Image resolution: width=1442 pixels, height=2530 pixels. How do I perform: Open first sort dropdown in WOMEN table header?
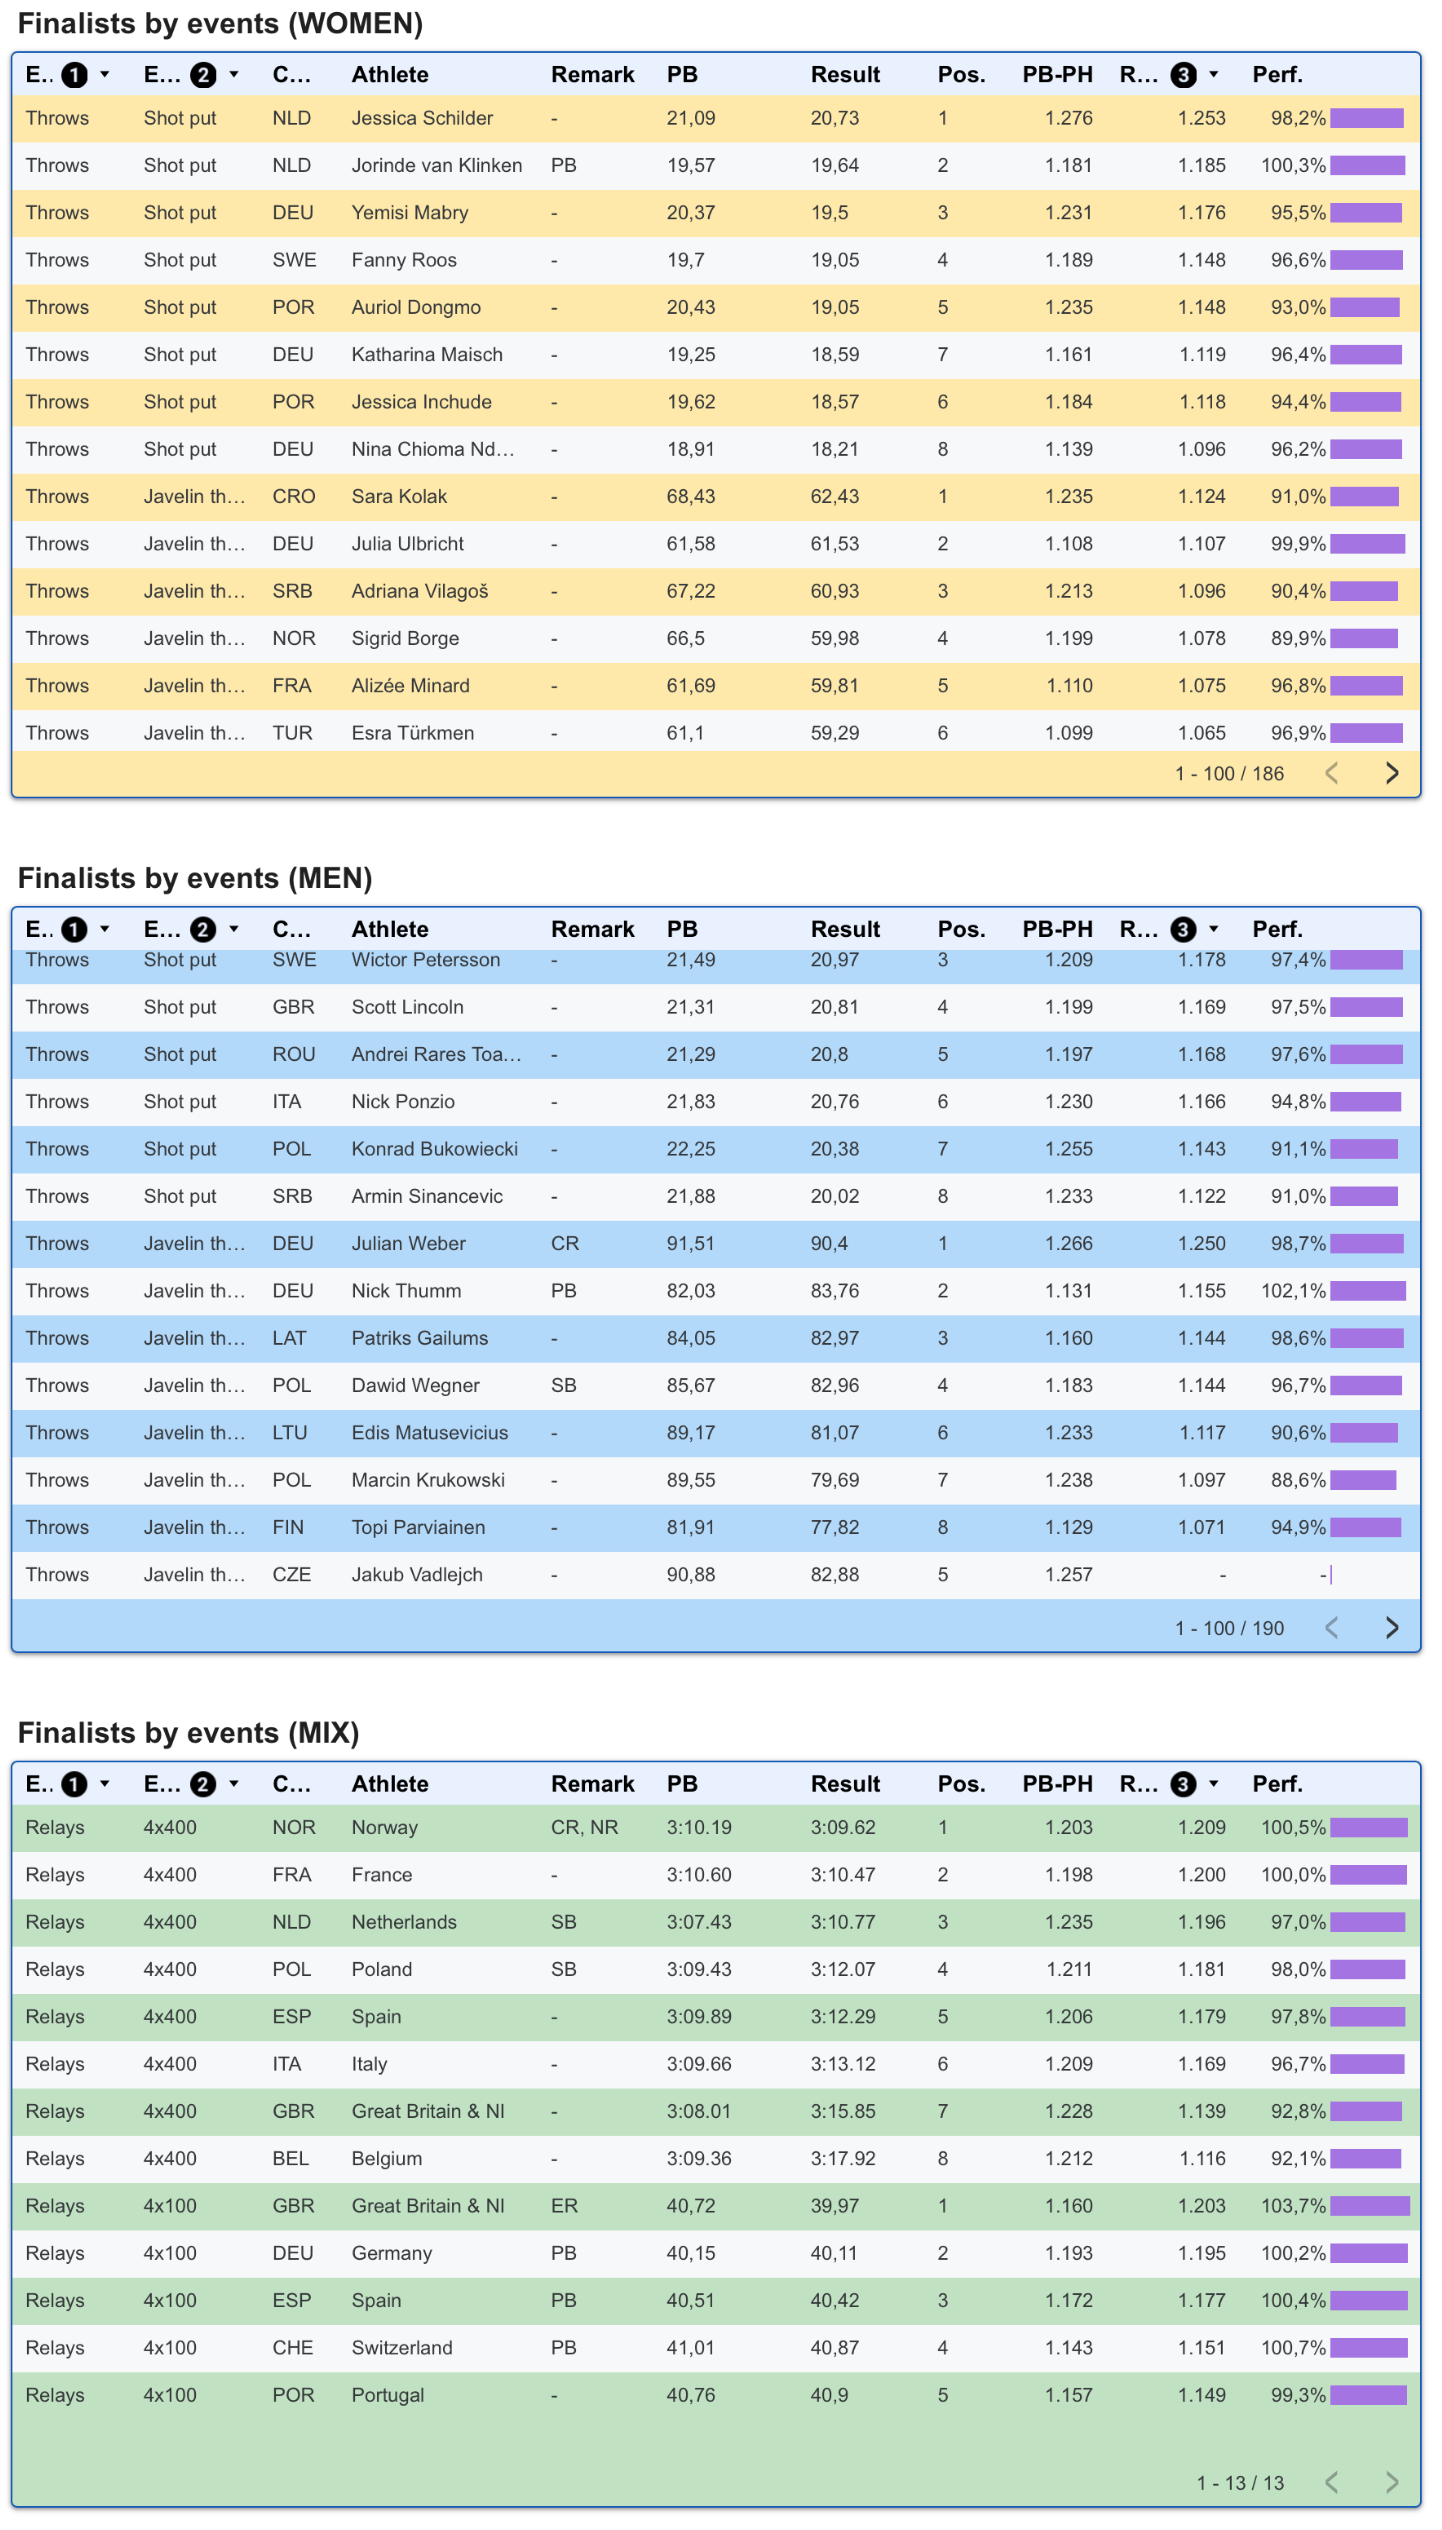pos(104,75)
